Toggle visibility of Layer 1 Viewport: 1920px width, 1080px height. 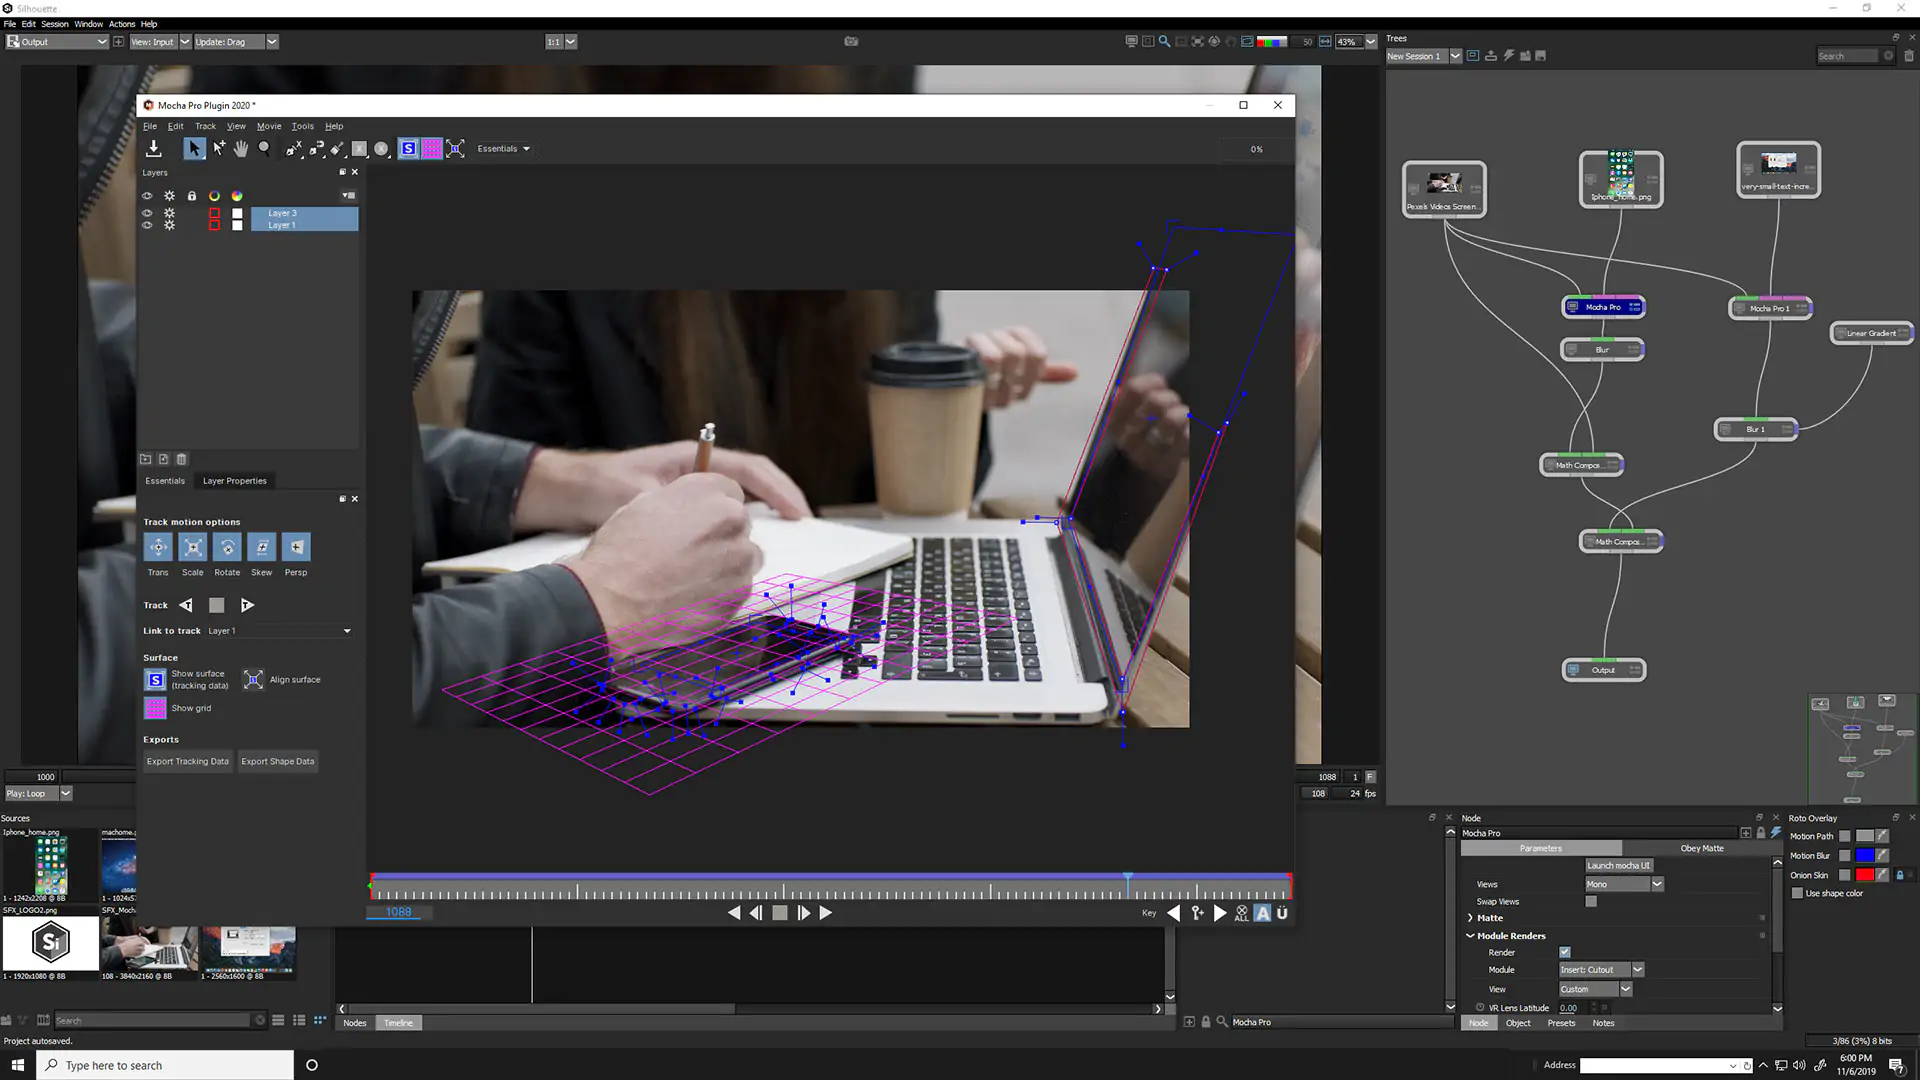[x=146, y=224]
